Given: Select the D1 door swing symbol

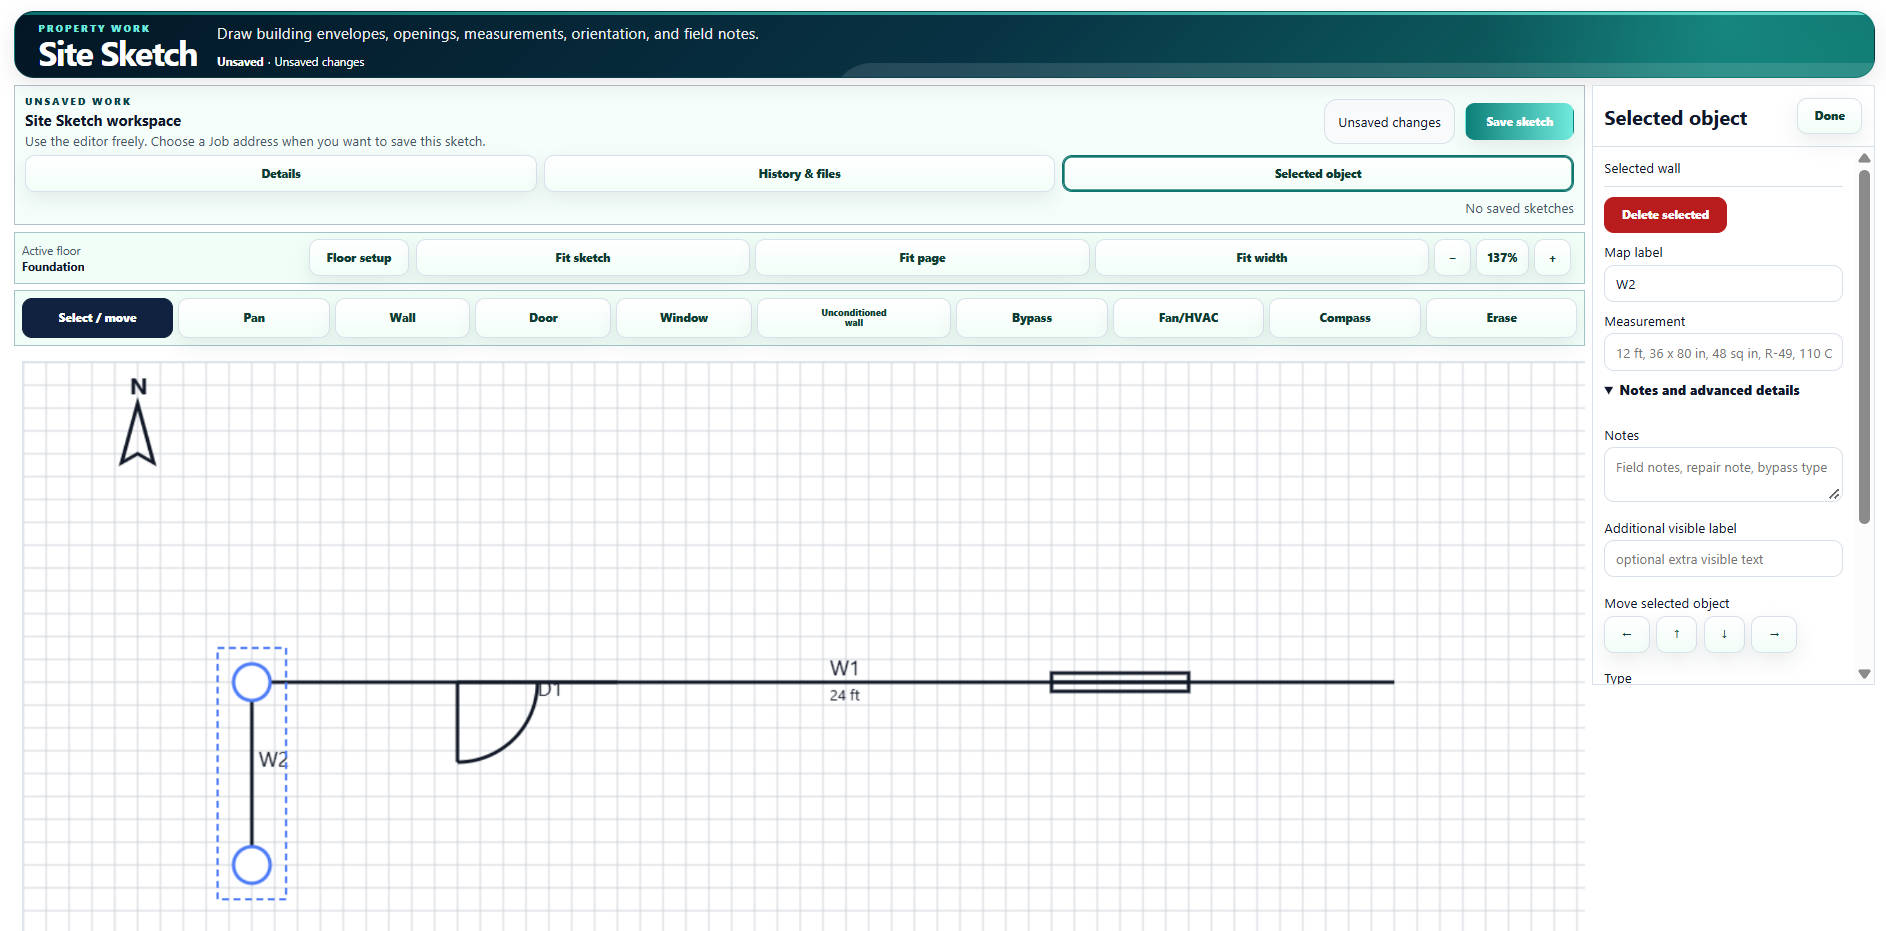Looking at the screenshot, I should coord(497,722).
